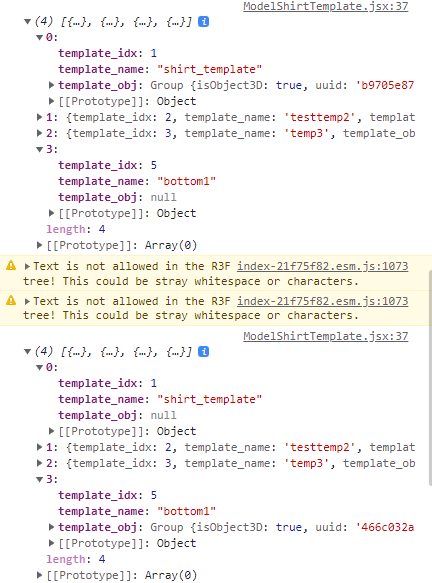Collapse item 3 in the first log
The width and height of the screenshot is (432, 583).
39,149
